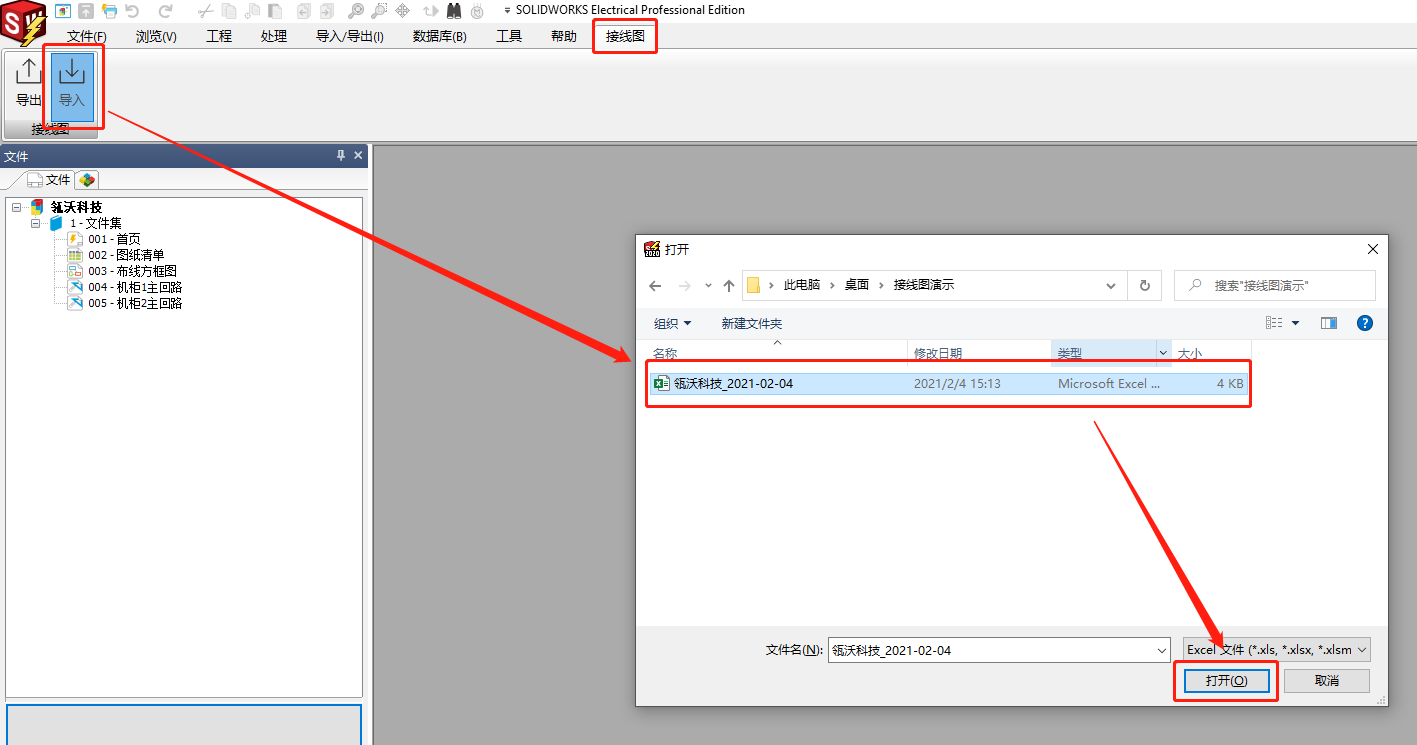This screenshot has width=1417, height=745.
Task: Sort by the 名称 column header
Action: (x=665, y=353)
